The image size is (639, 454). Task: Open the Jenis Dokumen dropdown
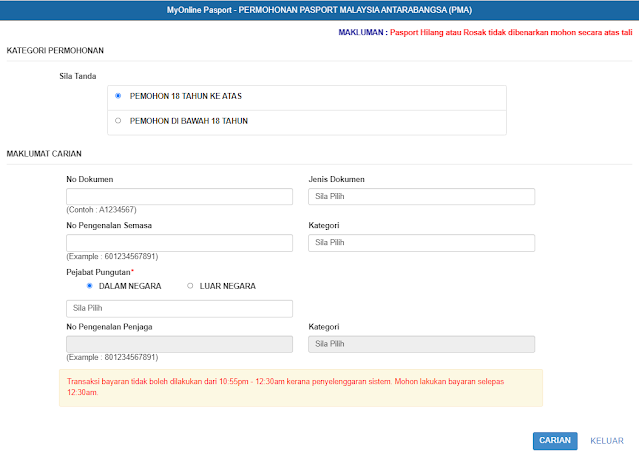[421, 196]
